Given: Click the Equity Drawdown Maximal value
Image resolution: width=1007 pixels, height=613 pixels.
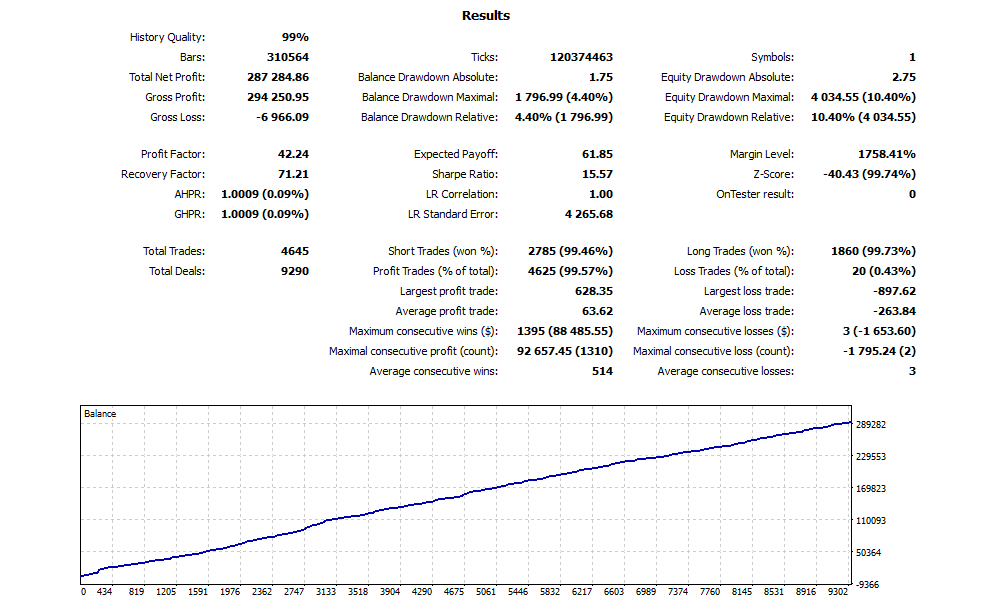Looking at the screenshot, I should click(x=863, y=97).
